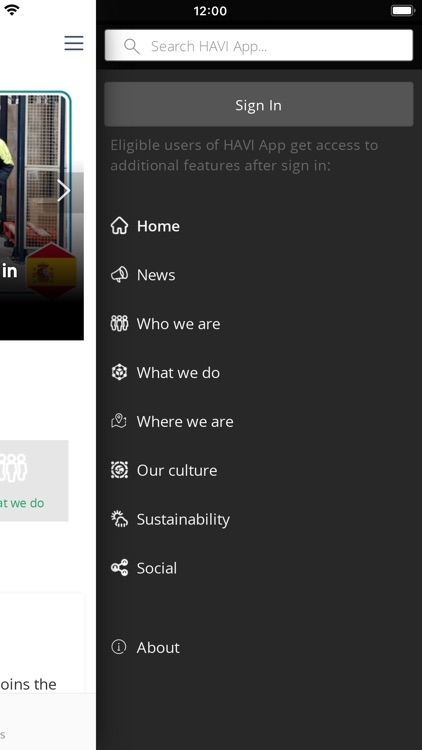Tap the 12:00 clock in status bar
Viewport: 422px width, 750px height.
coord(210,11)
